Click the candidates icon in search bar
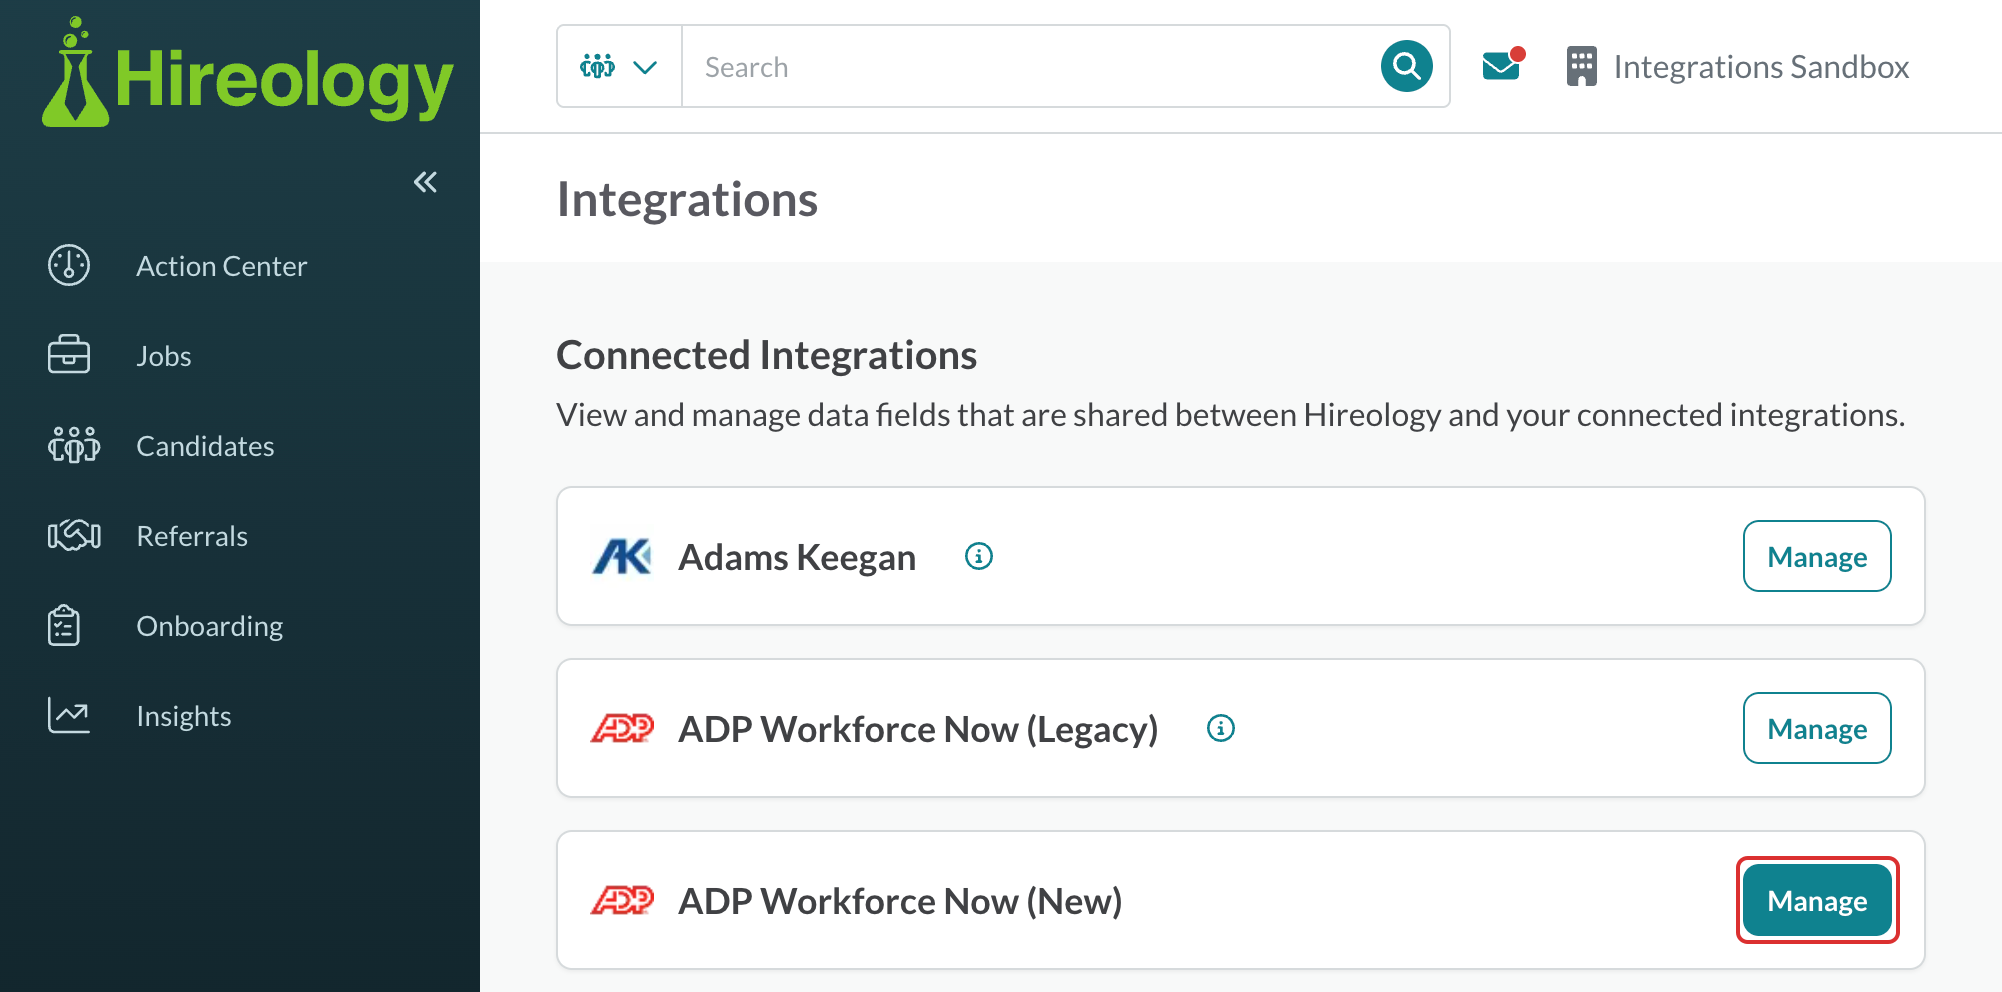Screen dimensions: 2002x992 [x=597, y=67]
